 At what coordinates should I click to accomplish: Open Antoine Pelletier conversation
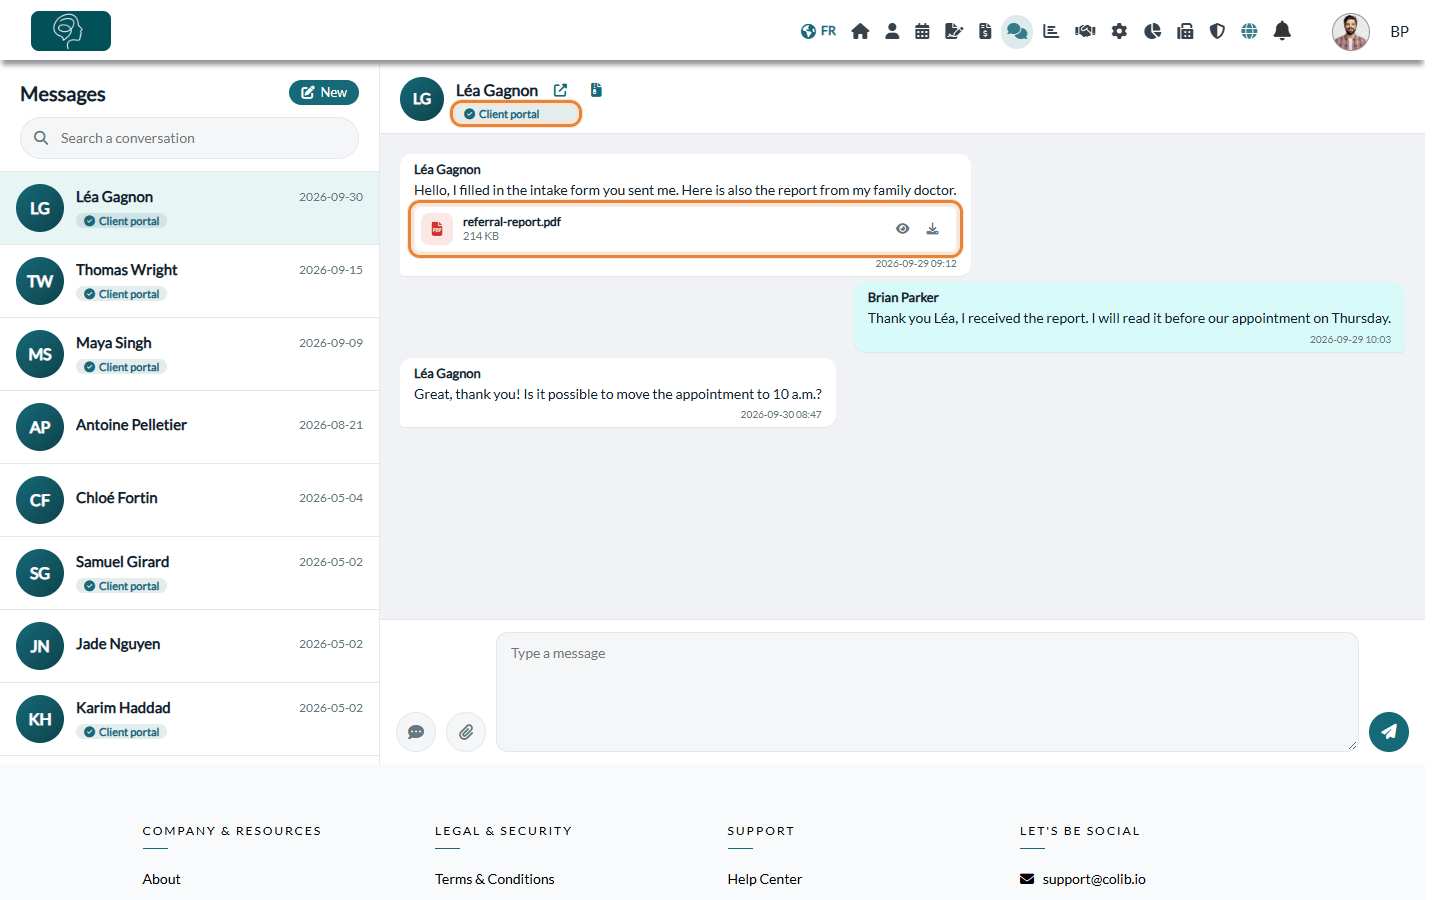[x=190, y=427]
